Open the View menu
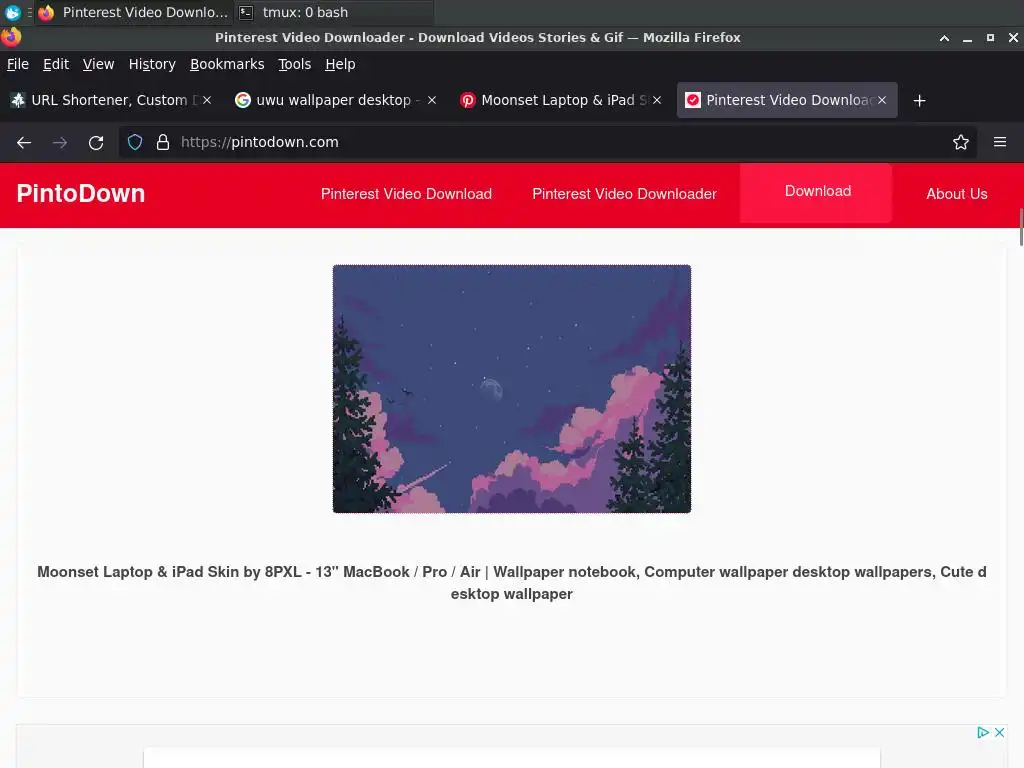 click(x=98, y=64)
